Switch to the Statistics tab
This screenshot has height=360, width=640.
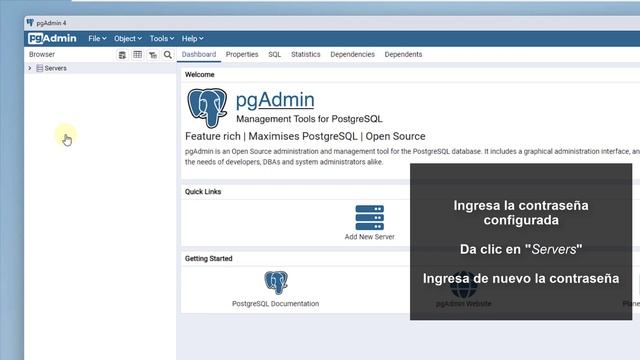(306, 54)
